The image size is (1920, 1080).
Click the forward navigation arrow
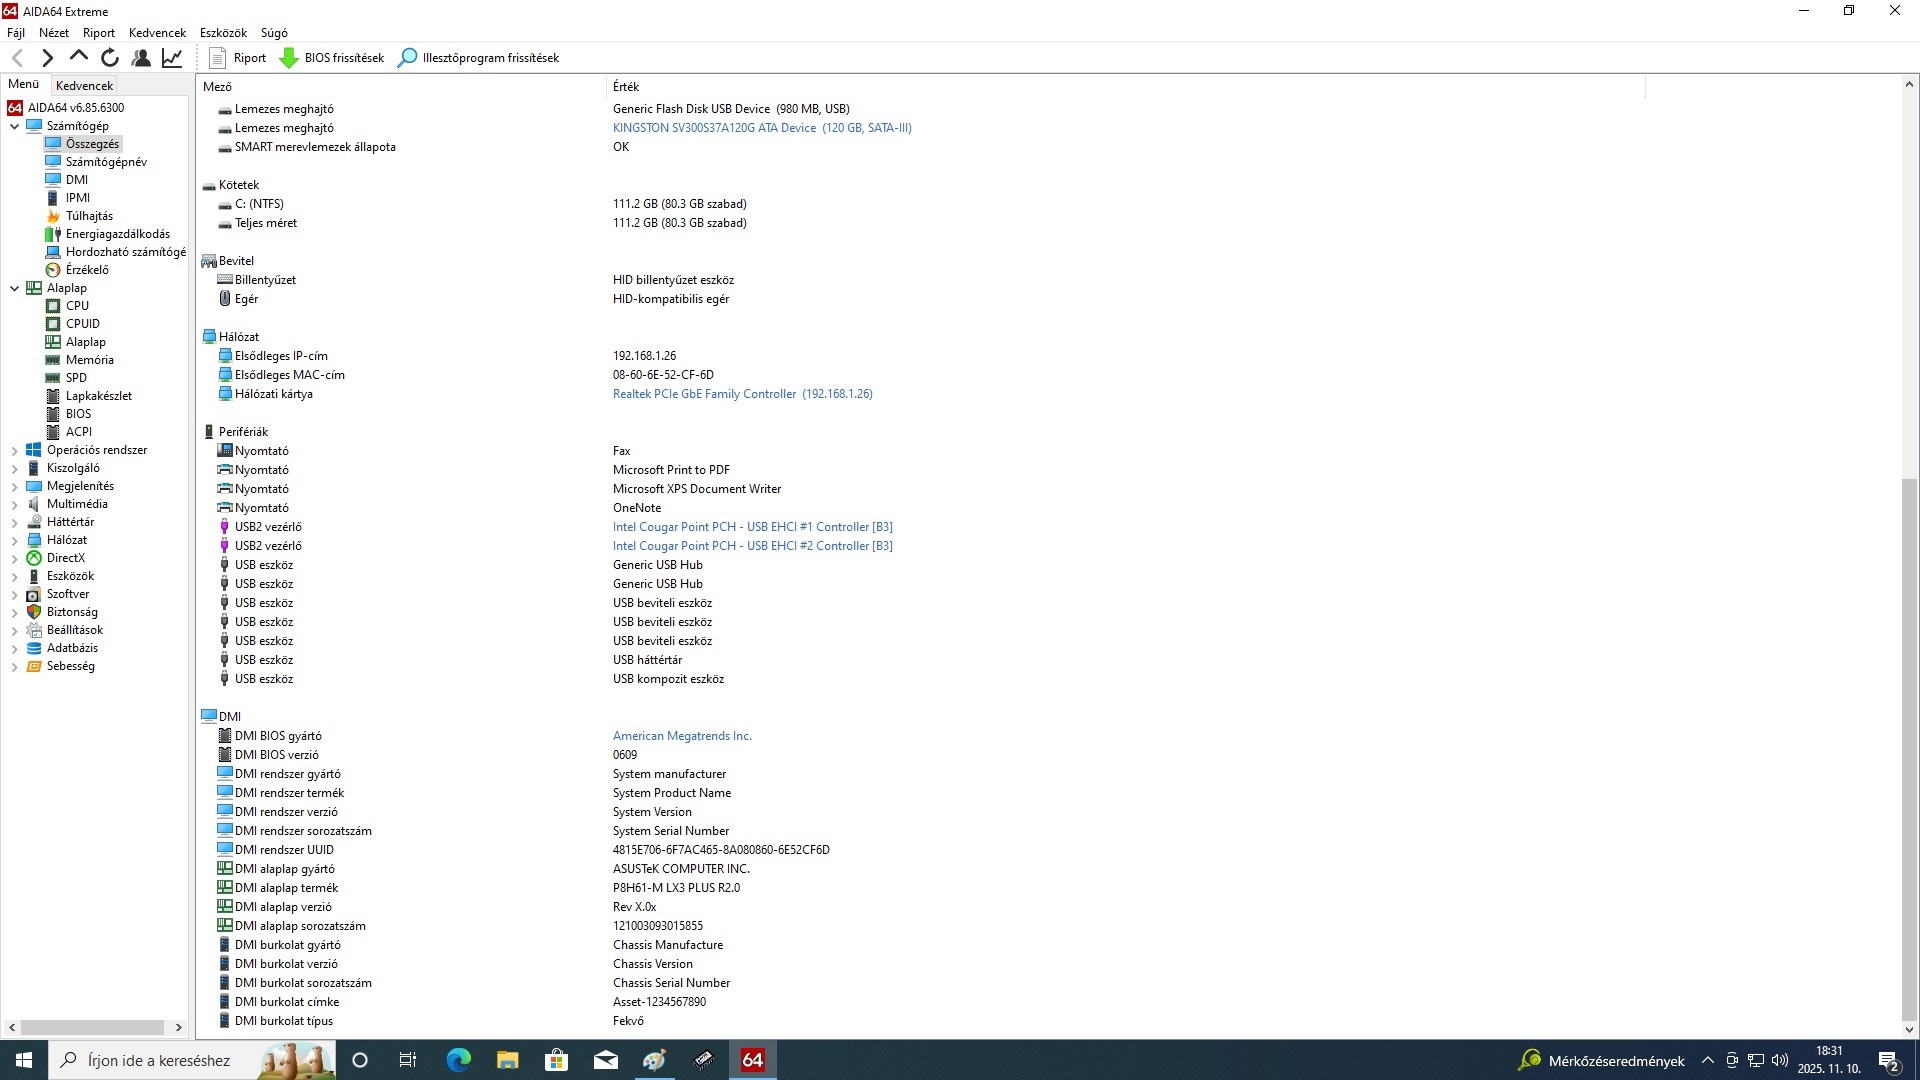47,58
